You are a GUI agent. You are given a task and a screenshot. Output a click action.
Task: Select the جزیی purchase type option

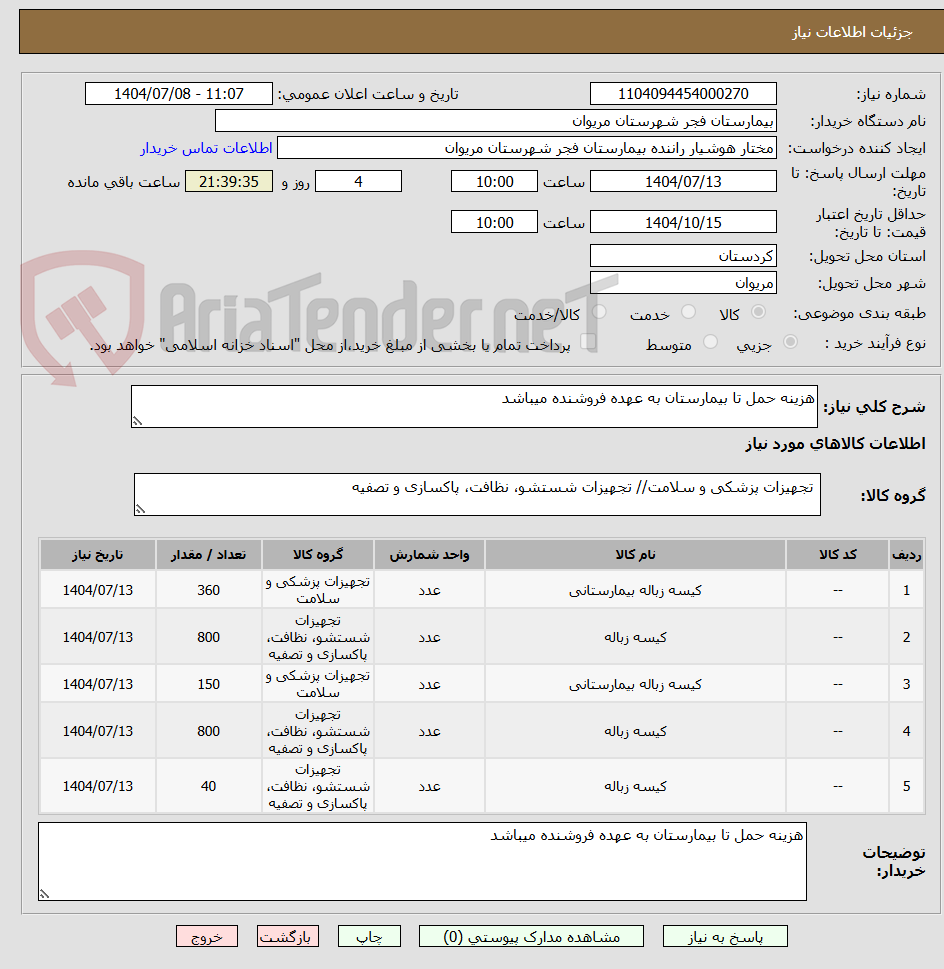pos(789,337)
